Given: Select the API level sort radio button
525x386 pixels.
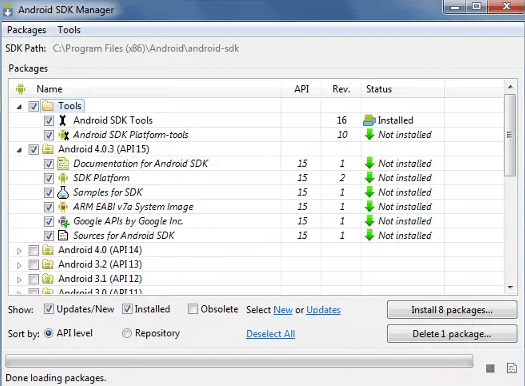Looking at the screenshot, I should pyautogui.click(x=49, y=333).
